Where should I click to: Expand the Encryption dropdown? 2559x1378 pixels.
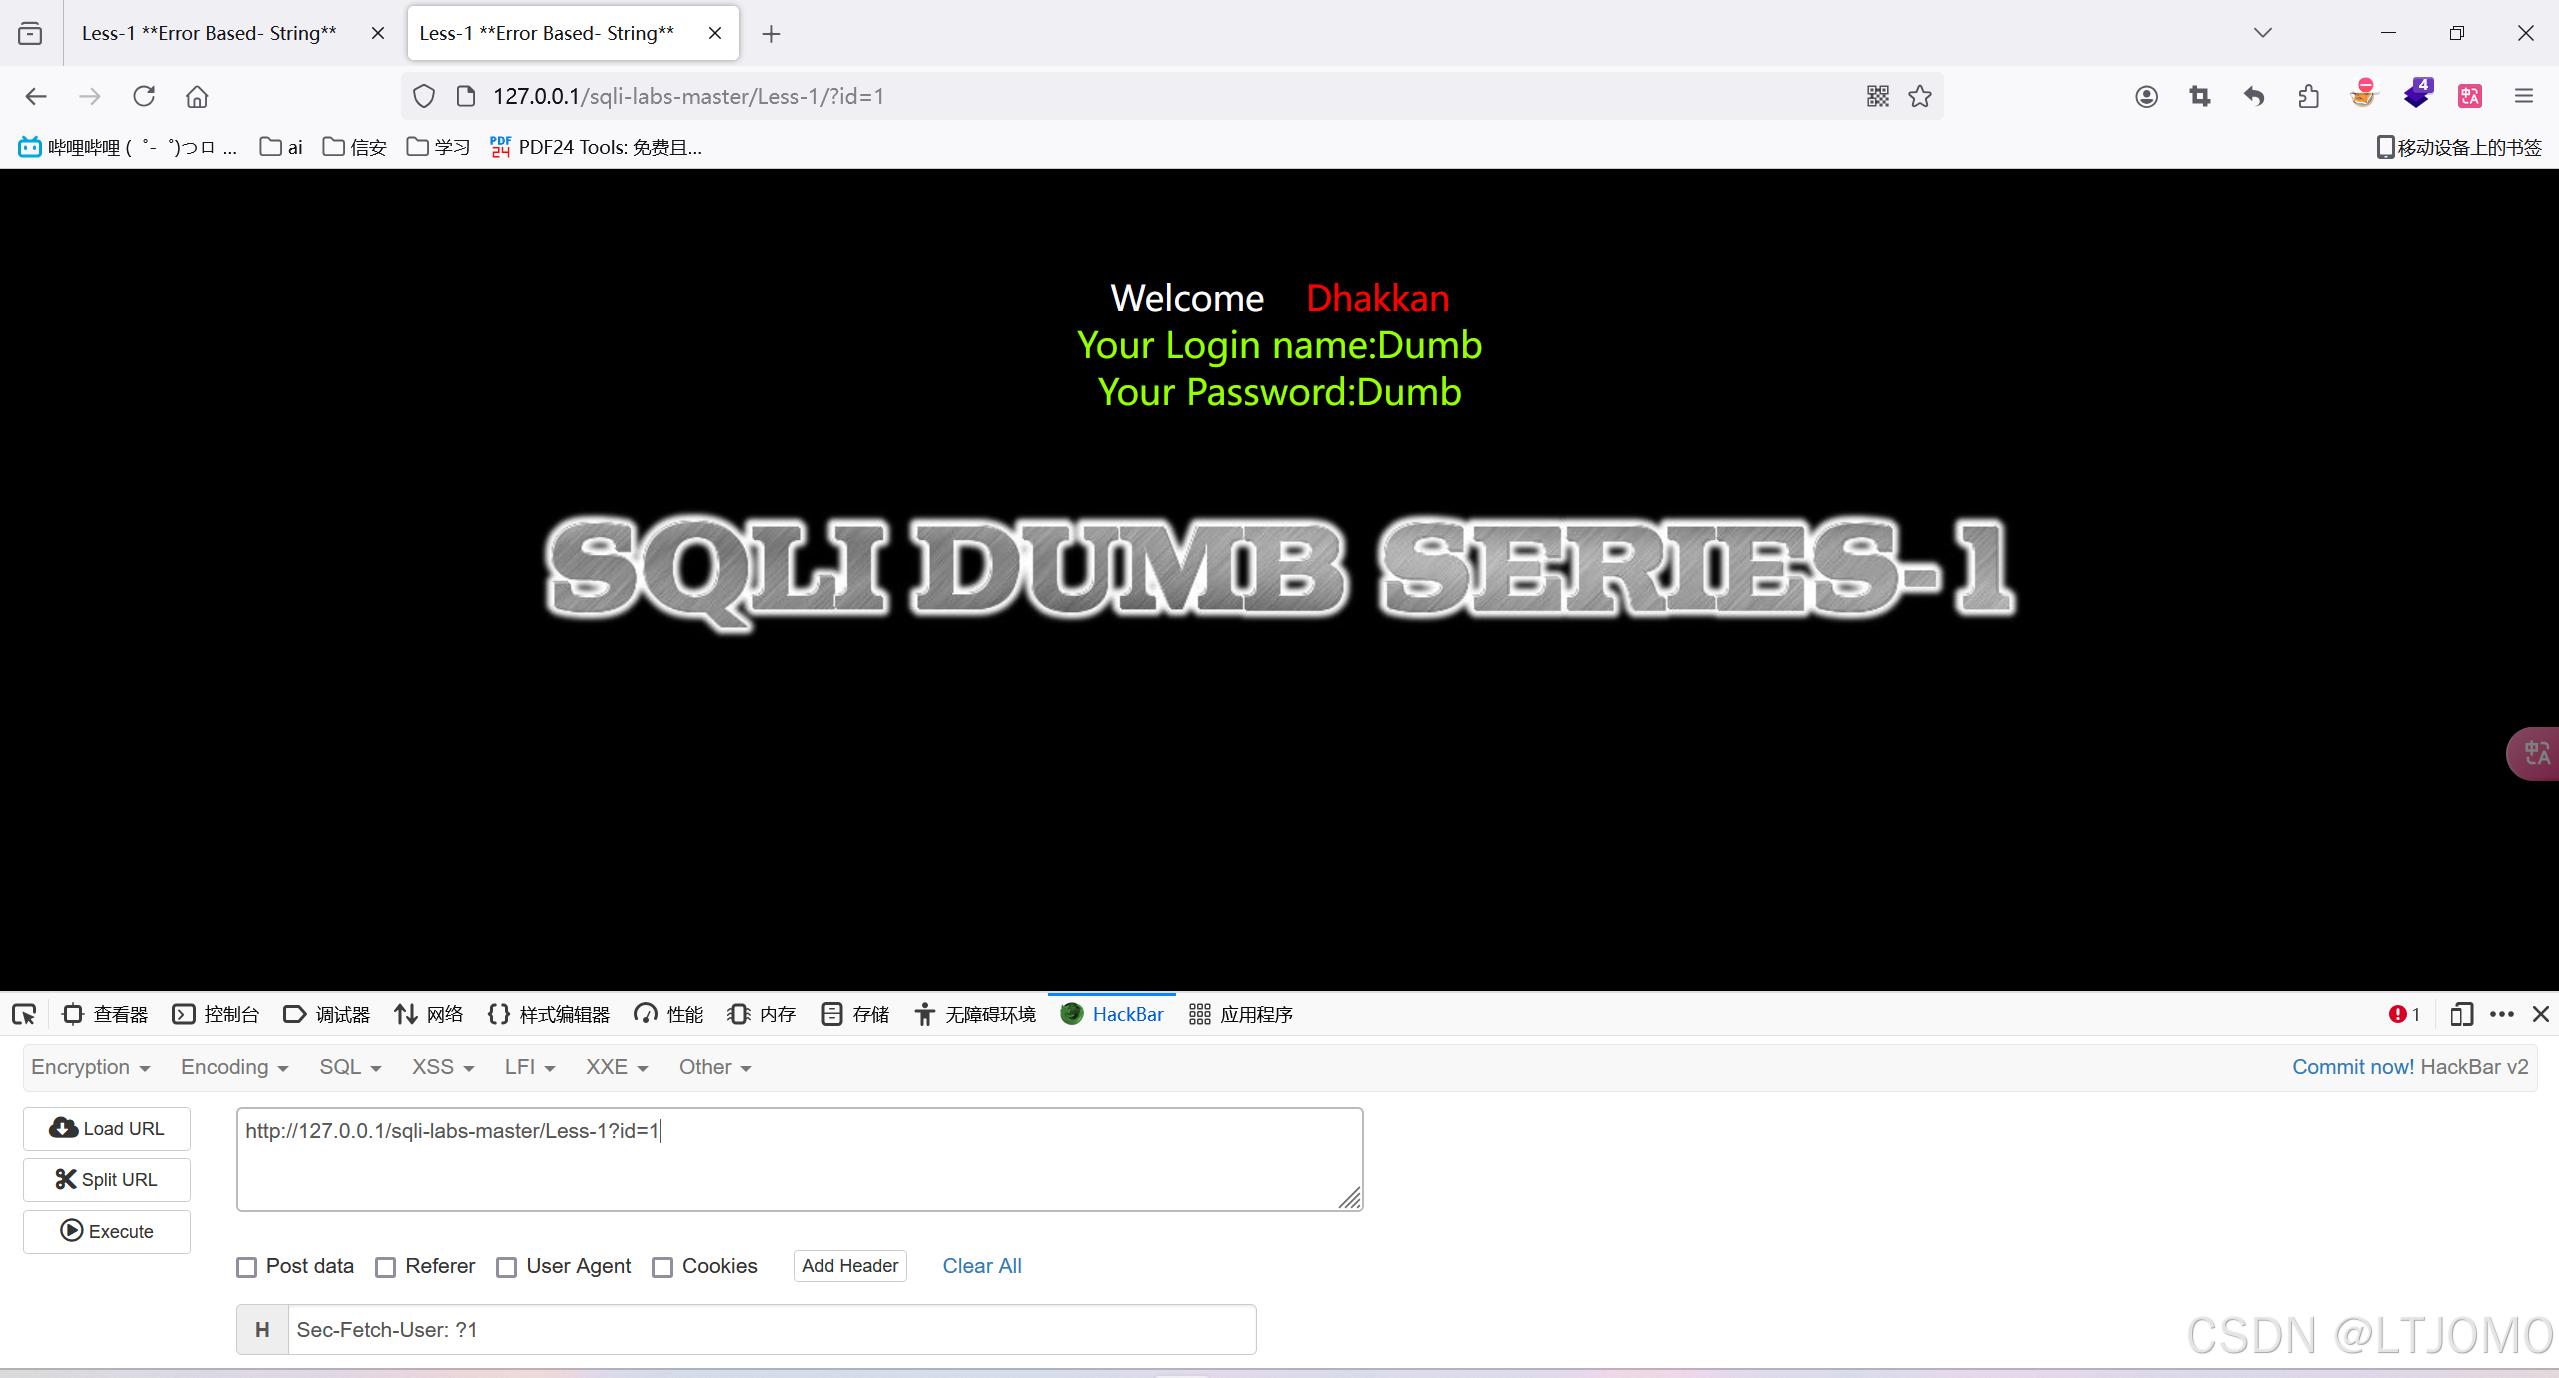pos(91,1067)
